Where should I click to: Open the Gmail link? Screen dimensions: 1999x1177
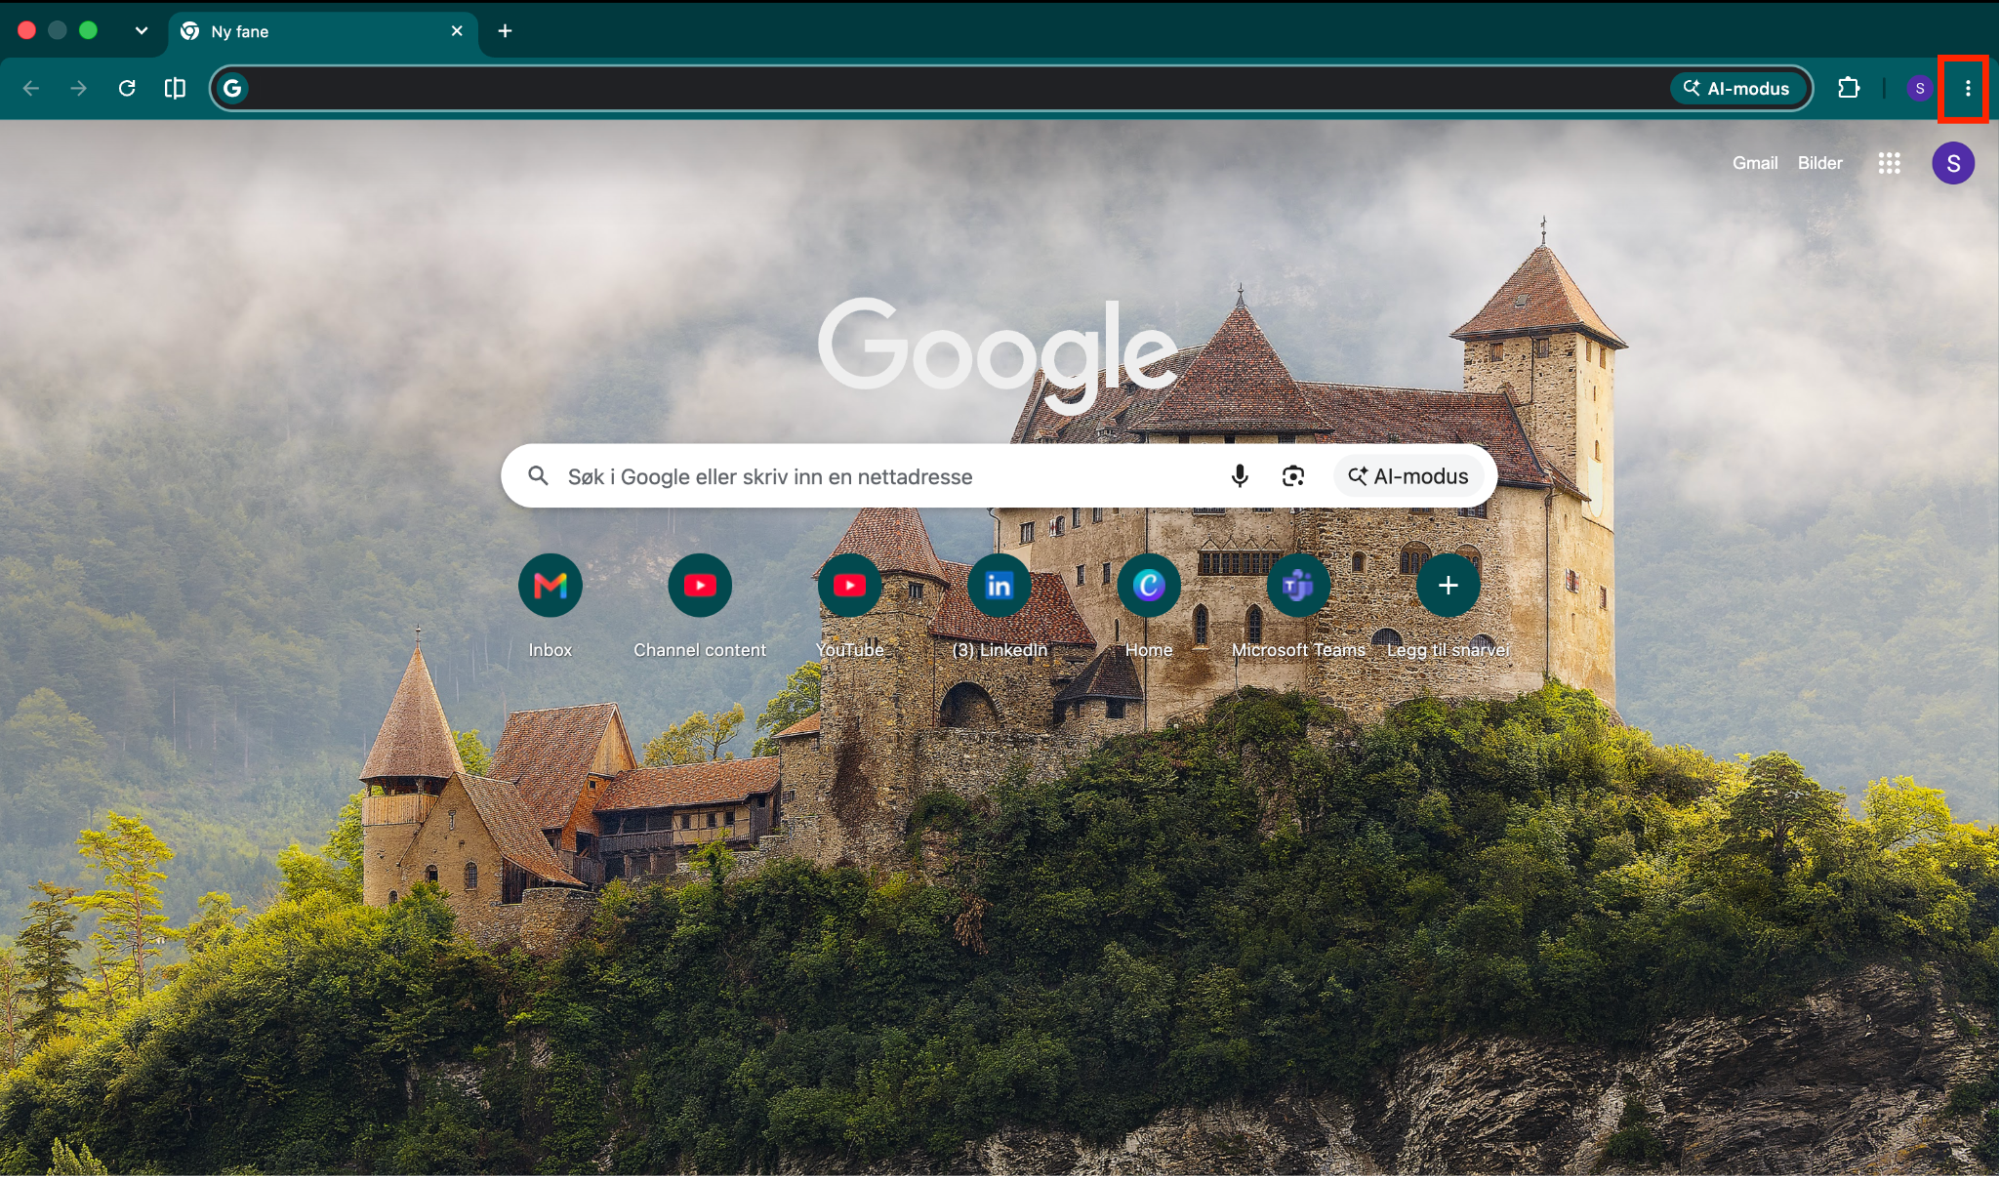[x=1754, y=163]
